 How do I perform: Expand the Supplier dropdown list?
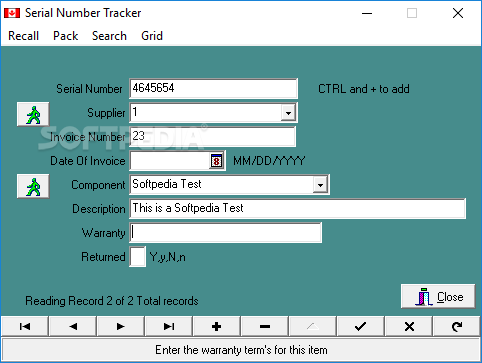pos(288,113)
